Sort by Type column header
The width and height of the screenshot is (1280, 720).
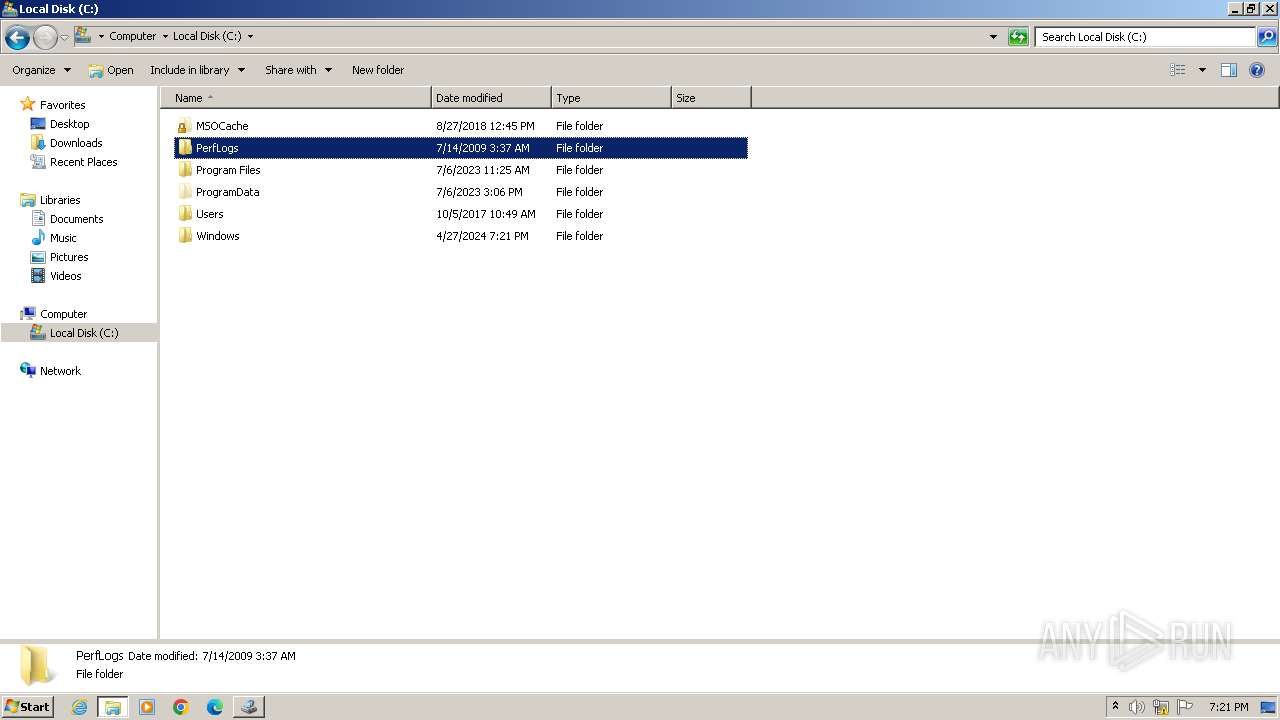[611, 98]
